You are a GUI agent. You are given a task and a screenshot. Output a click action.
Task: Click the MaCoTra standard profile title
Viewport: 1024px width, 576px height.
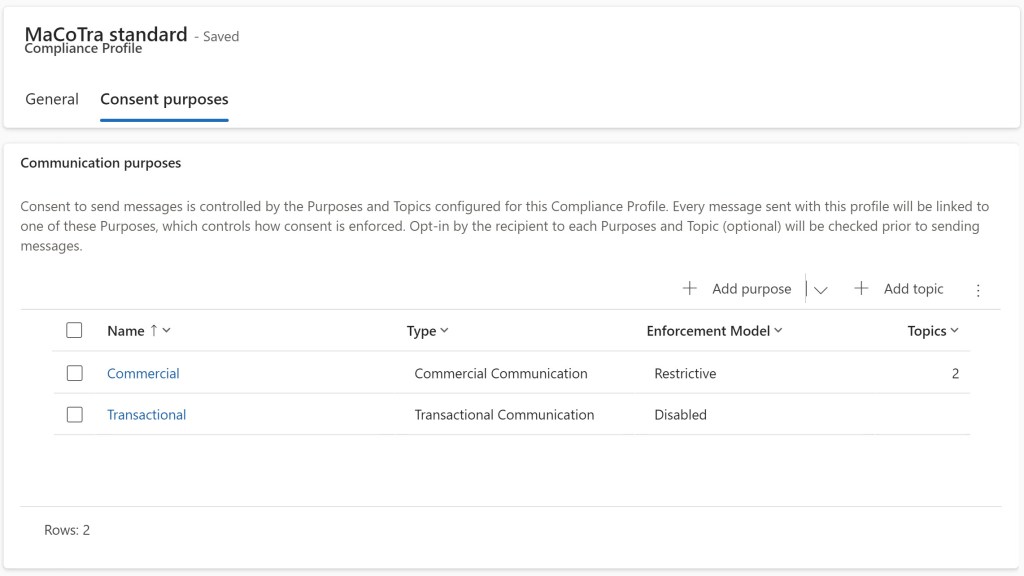tap(107, 33)
